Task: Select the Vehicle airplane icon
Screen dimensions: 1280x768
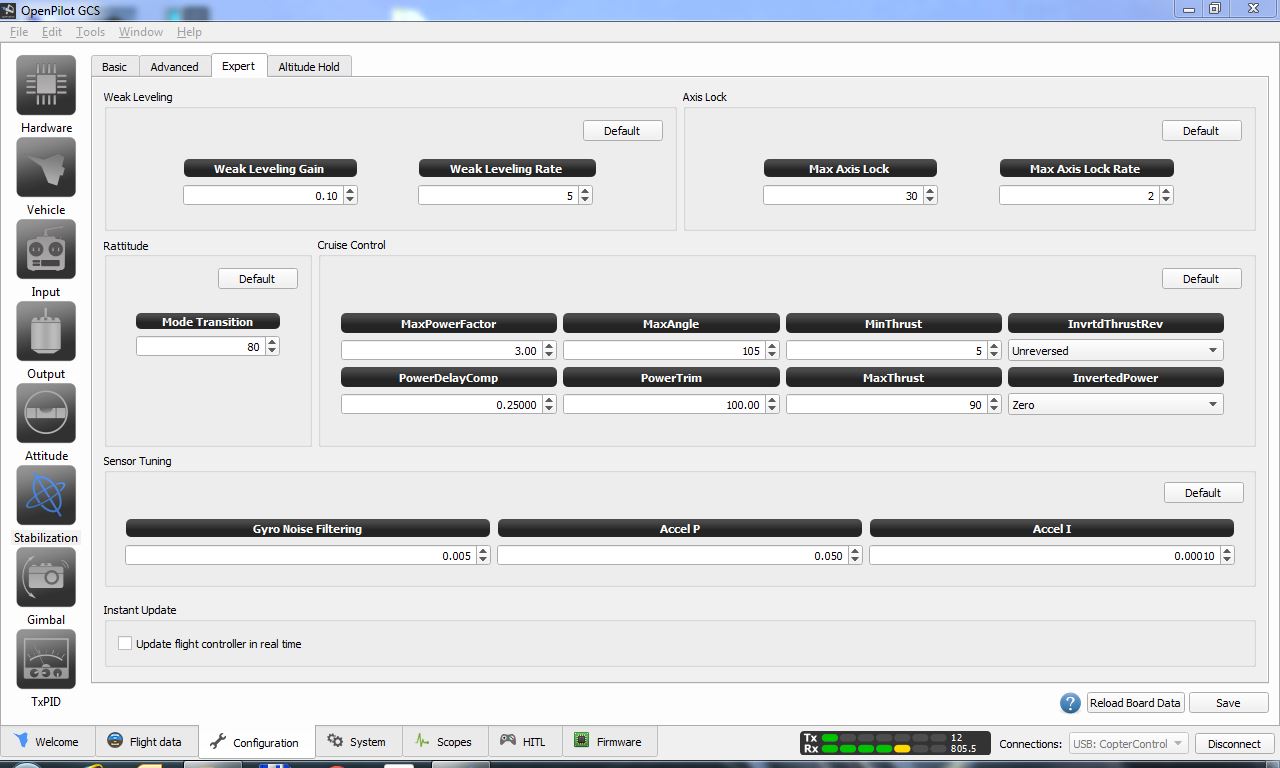Action: tap(46, 167)
